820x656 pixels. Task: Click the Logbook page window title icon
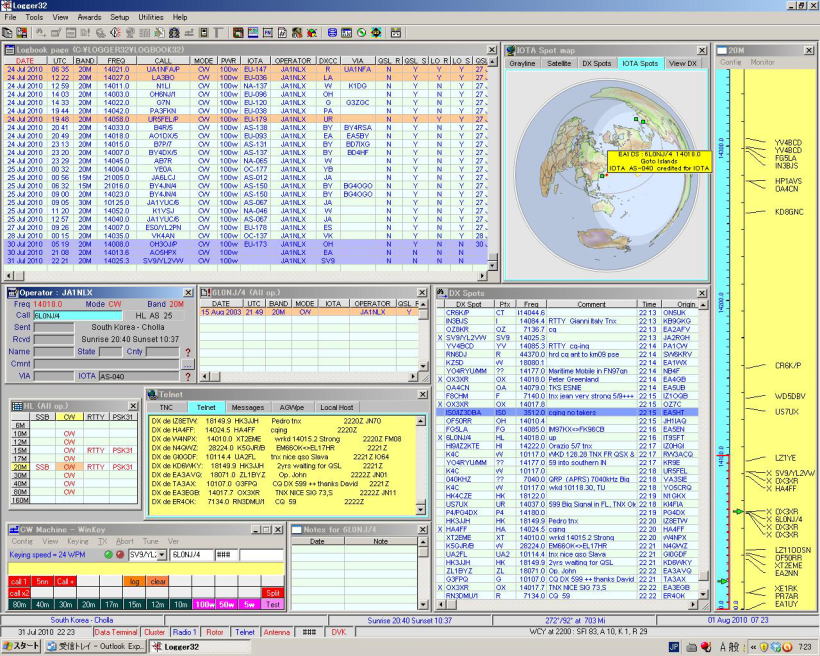tap(9, 50)
